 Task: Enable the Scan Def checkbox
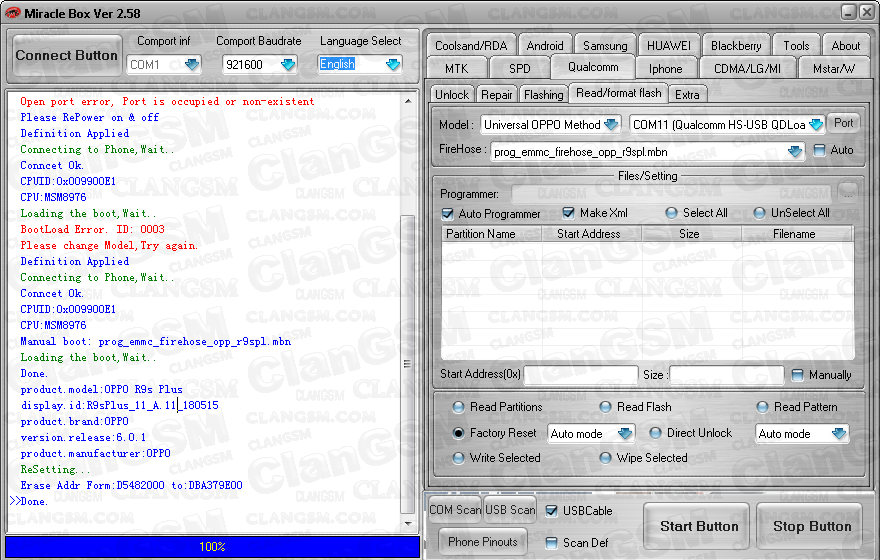[552, 543]
